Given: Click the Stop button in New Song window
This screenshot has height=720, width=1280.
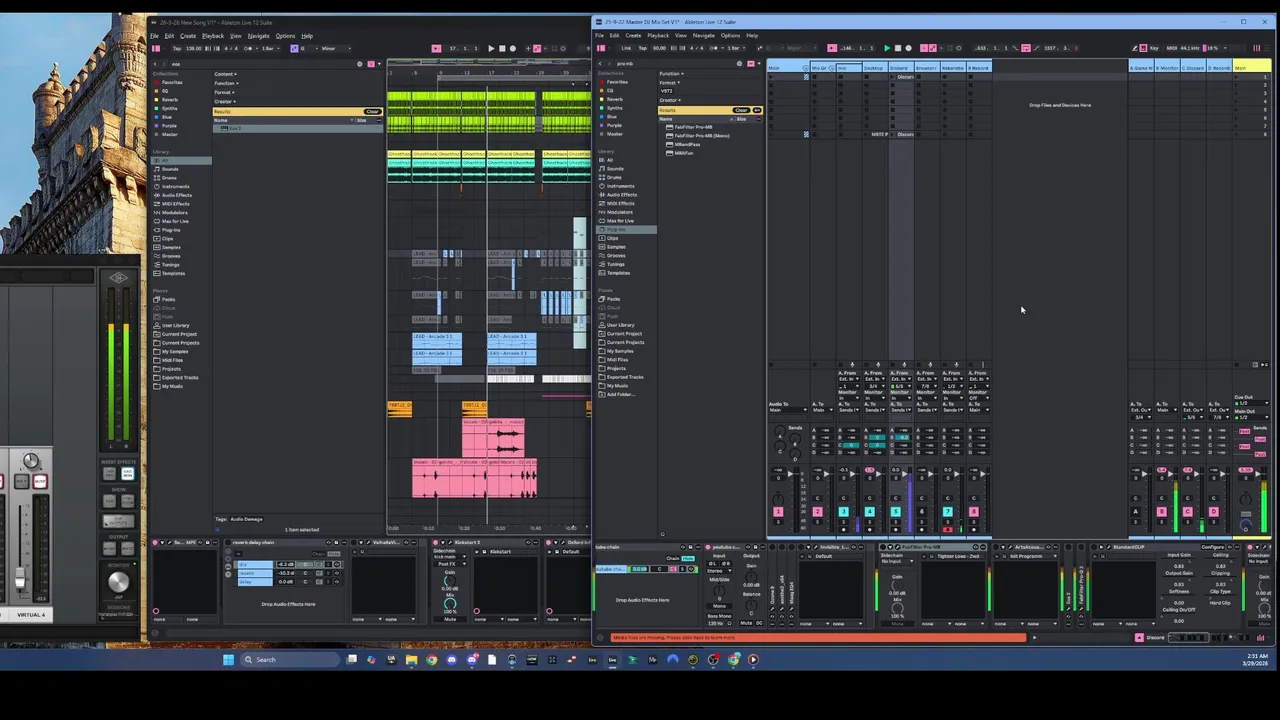Looking at the screenshot, I should click(x=501, y=48).
